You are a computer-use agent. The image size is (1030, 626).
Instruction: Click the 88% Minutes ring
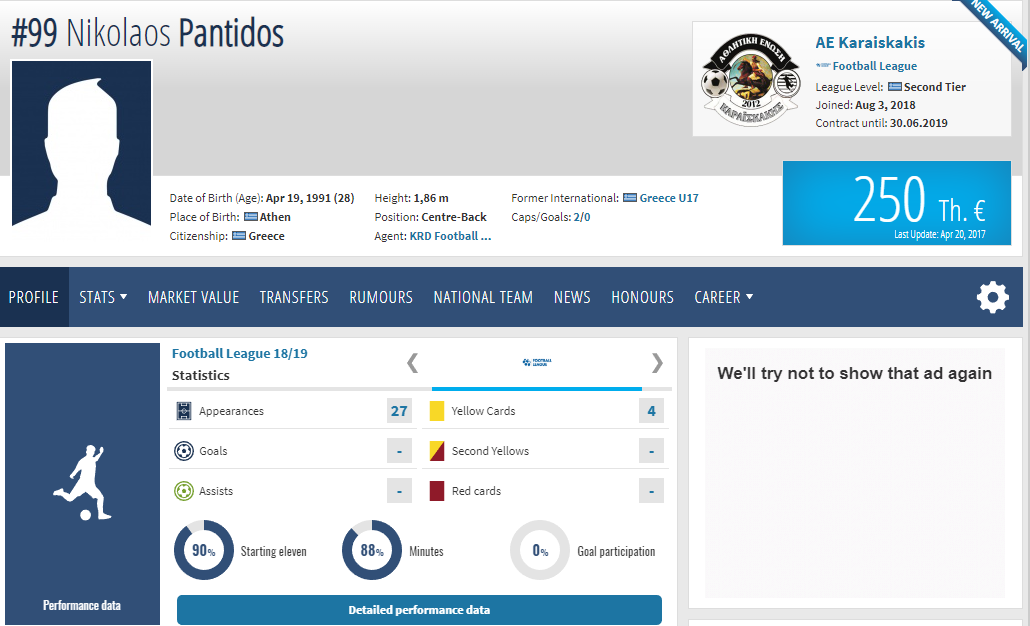tap(372, 550)
